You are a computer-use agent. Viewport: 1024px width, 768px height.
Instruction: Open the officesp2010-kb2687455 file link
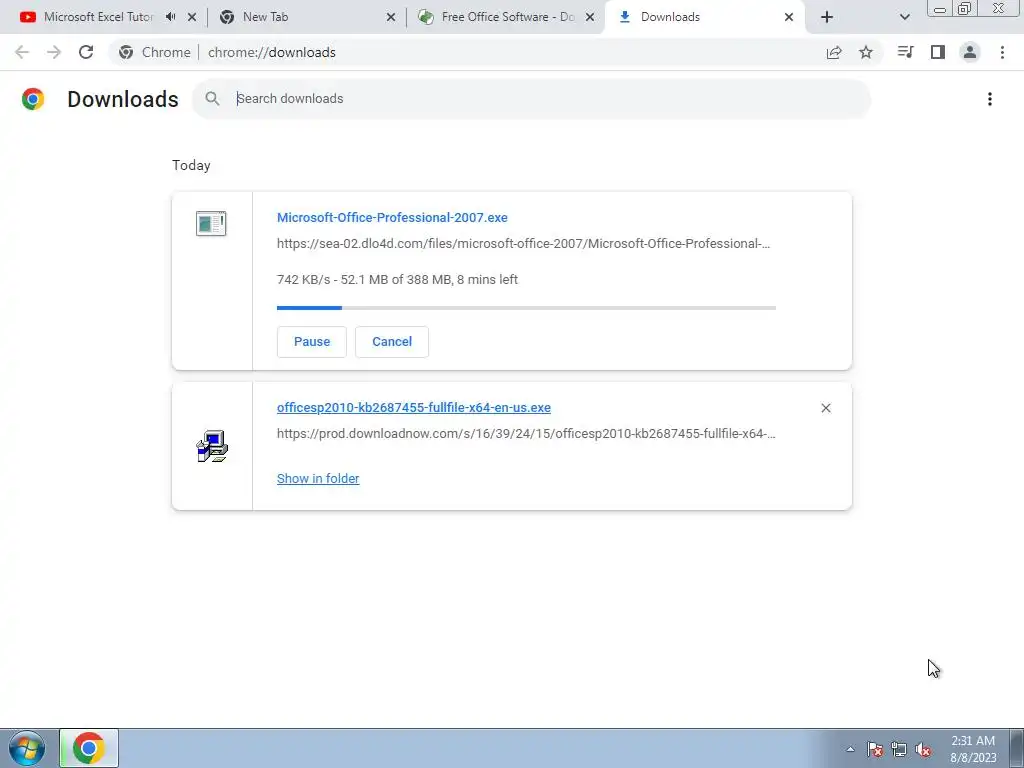pos(413,408)
